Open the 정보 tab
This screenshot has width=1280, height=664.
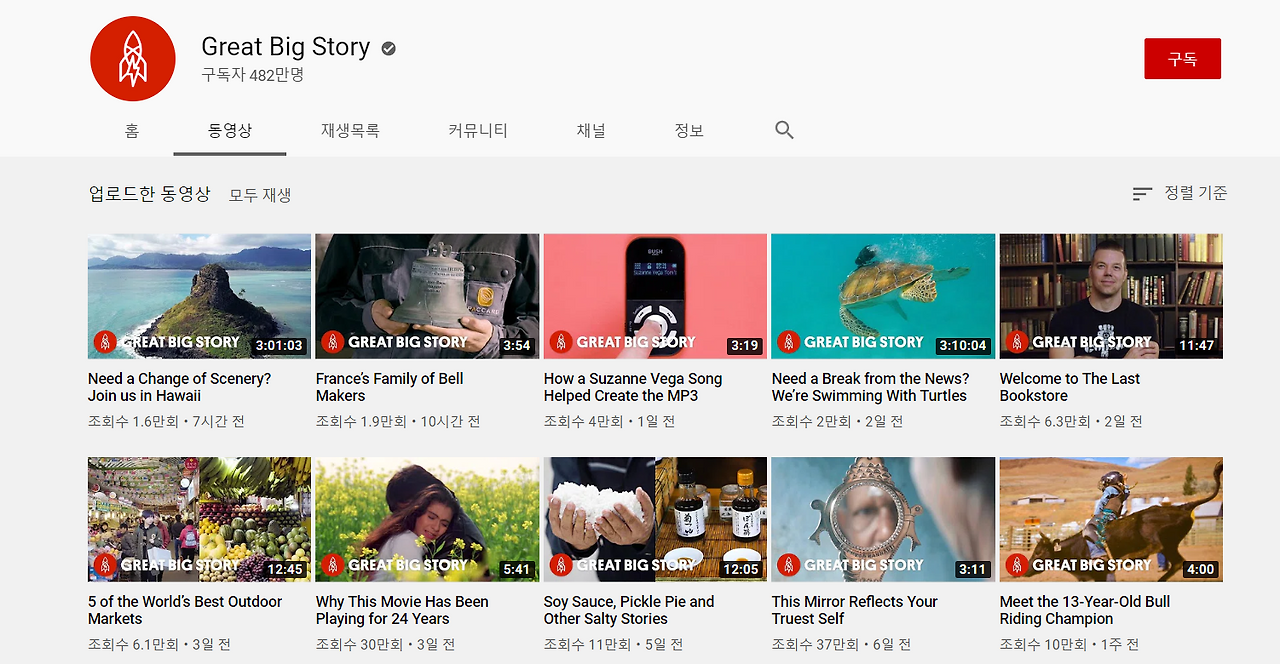pos(689,130)
